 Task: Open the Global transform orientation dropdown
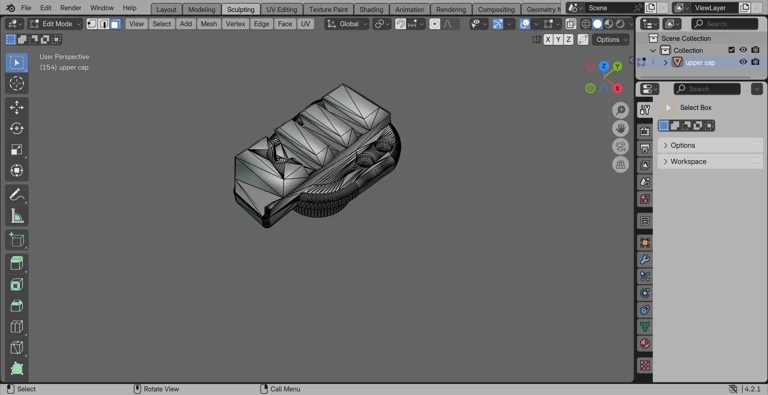click(x=347, y=24)
